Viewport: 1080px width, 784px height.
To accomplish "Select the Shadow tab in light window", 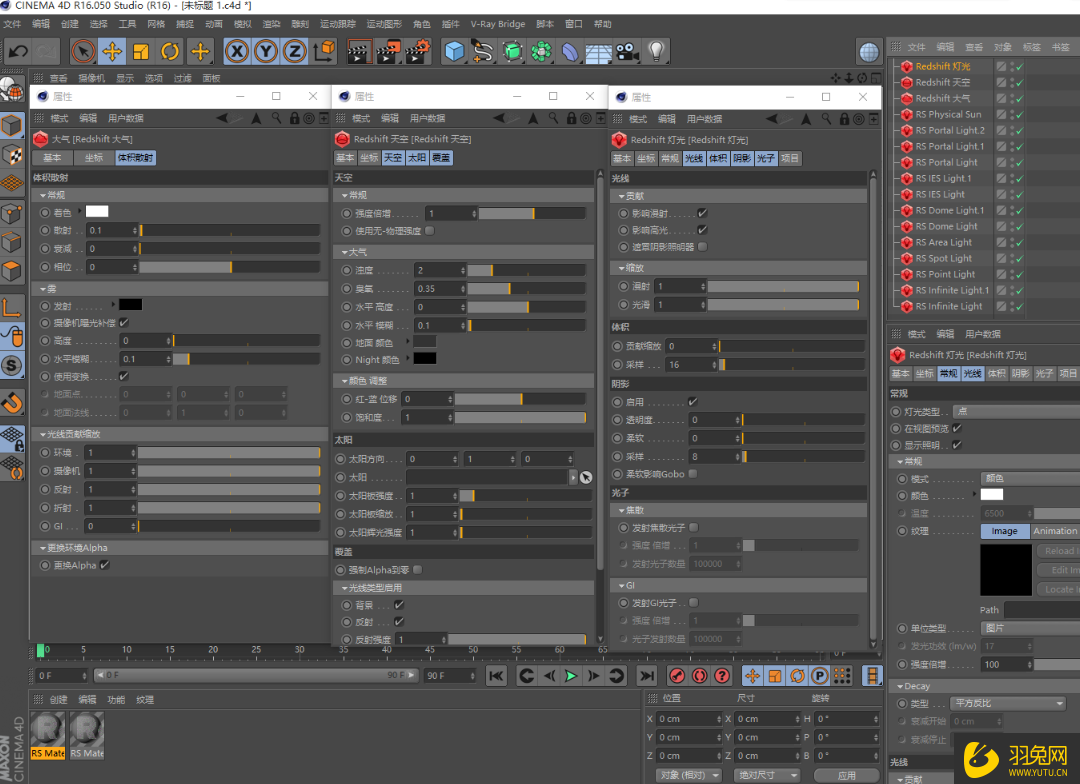I will 742,158.
